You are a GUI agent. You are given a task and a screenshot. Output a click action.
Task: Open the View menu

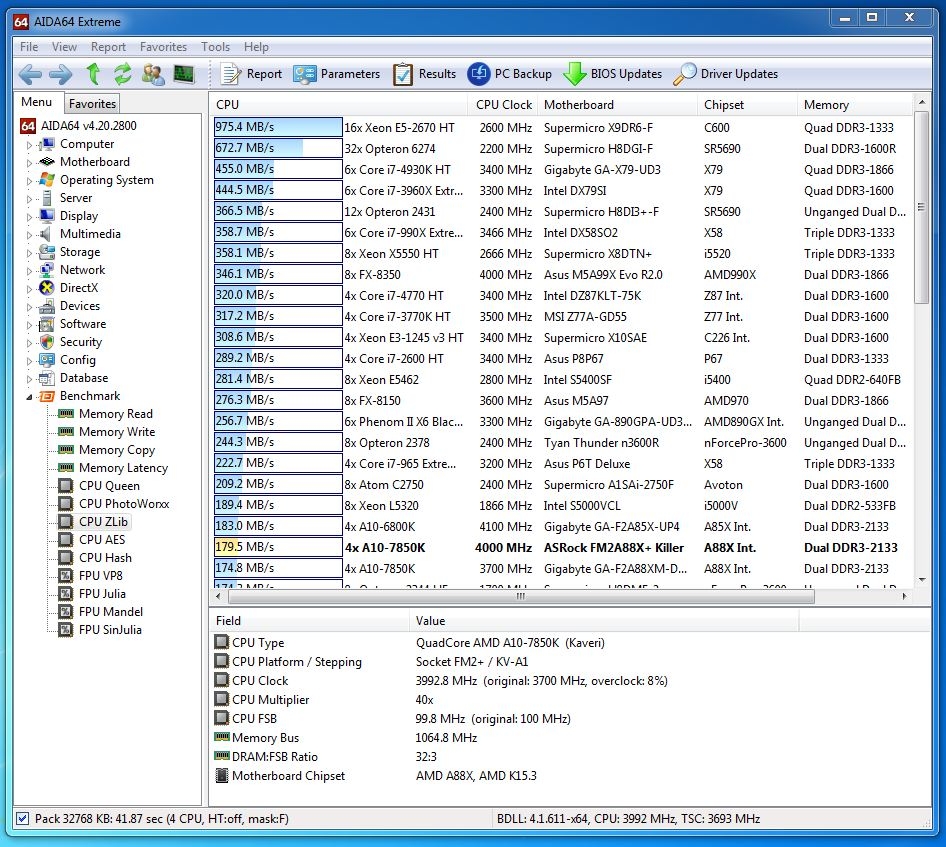64,46
